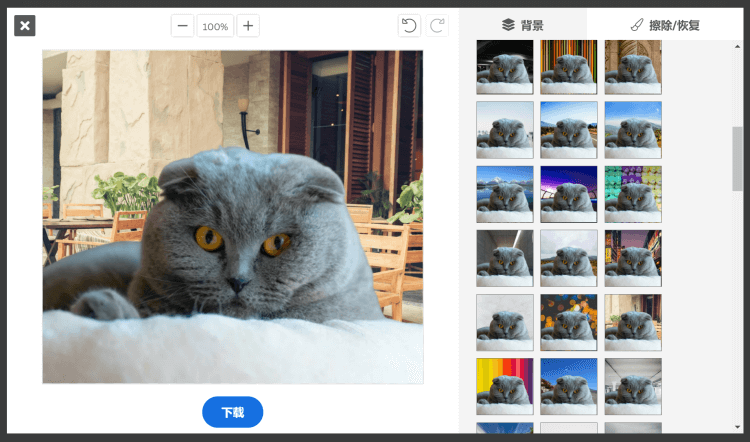Viewport: 750px width, 442px height.
Task: Switch to the 背景 tab
Action: (x=523, y=25)
